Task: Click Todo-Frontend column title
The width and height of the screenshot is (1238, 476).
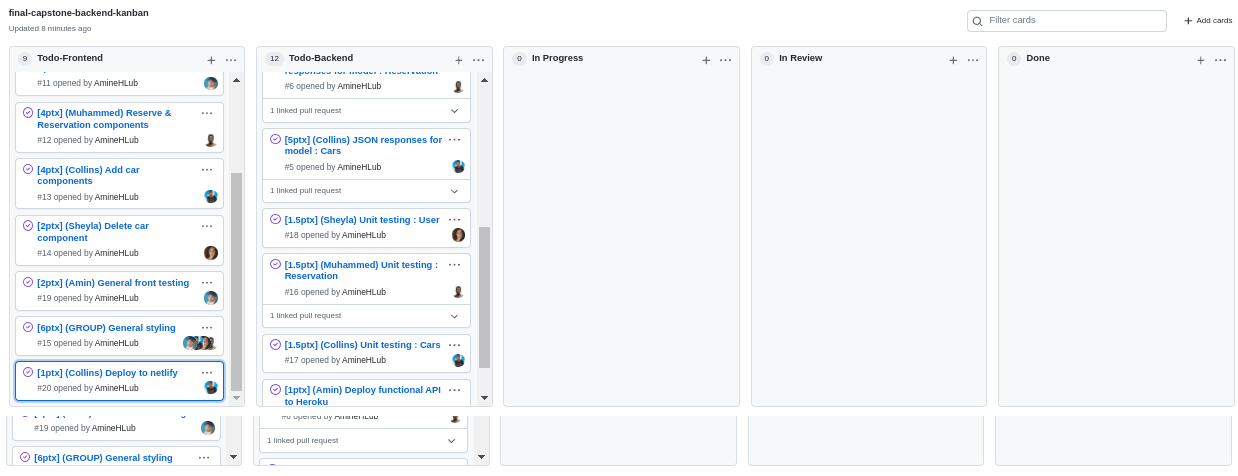Action: (70, 58)
